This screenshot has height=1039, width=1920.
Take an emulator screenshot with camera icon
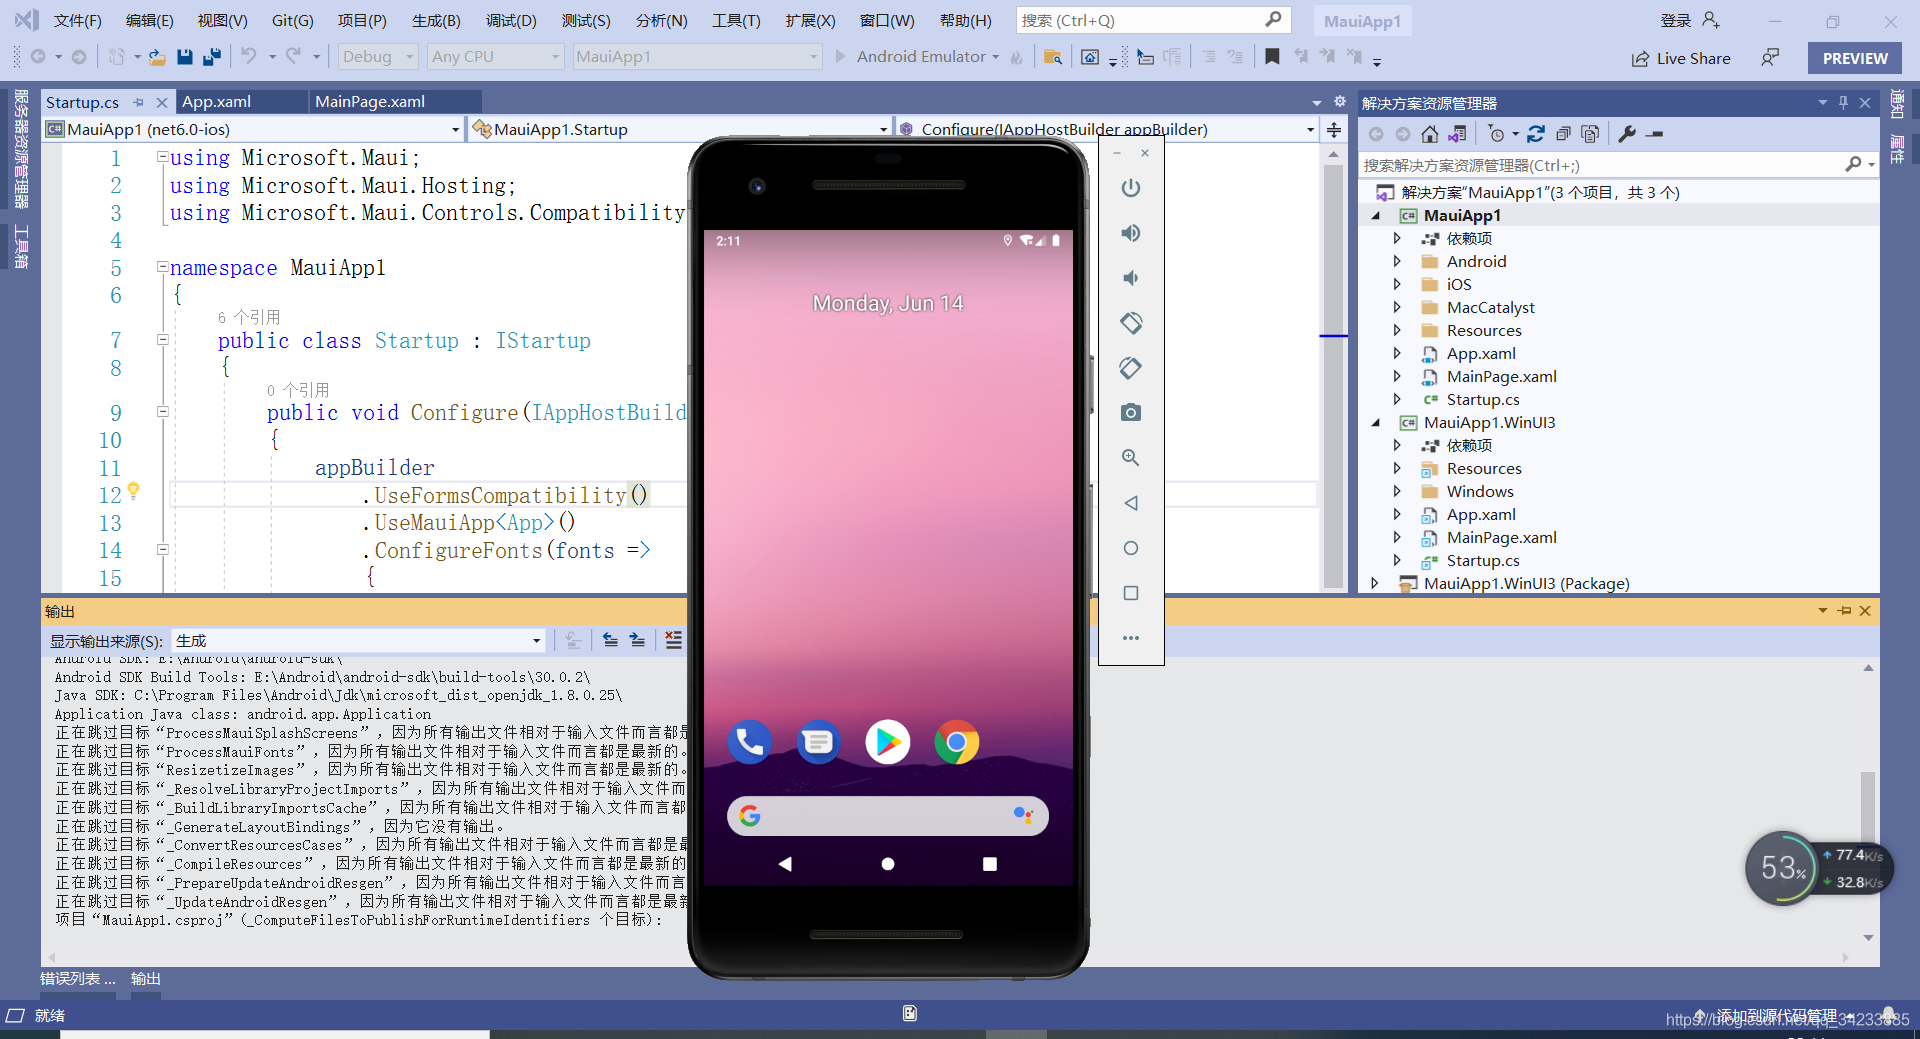(1130, 412)
